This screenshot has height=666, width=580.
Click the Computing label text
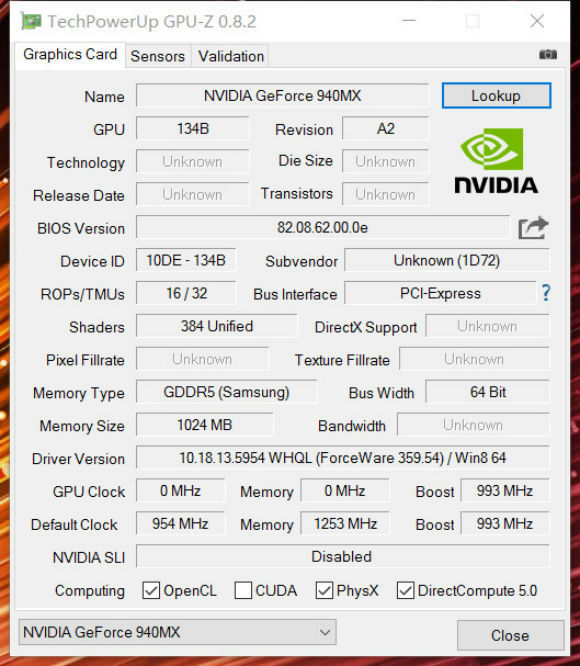coord(90,591)
